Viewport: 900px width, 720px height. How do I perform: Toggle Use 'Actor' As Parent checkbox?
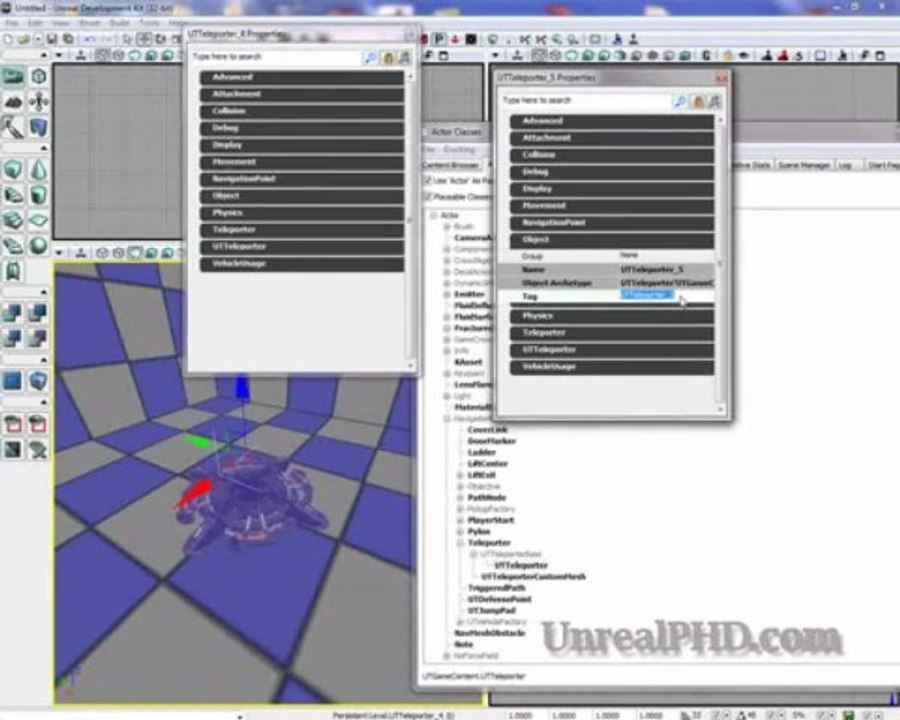pyautogui.click(x=428, y=180)
